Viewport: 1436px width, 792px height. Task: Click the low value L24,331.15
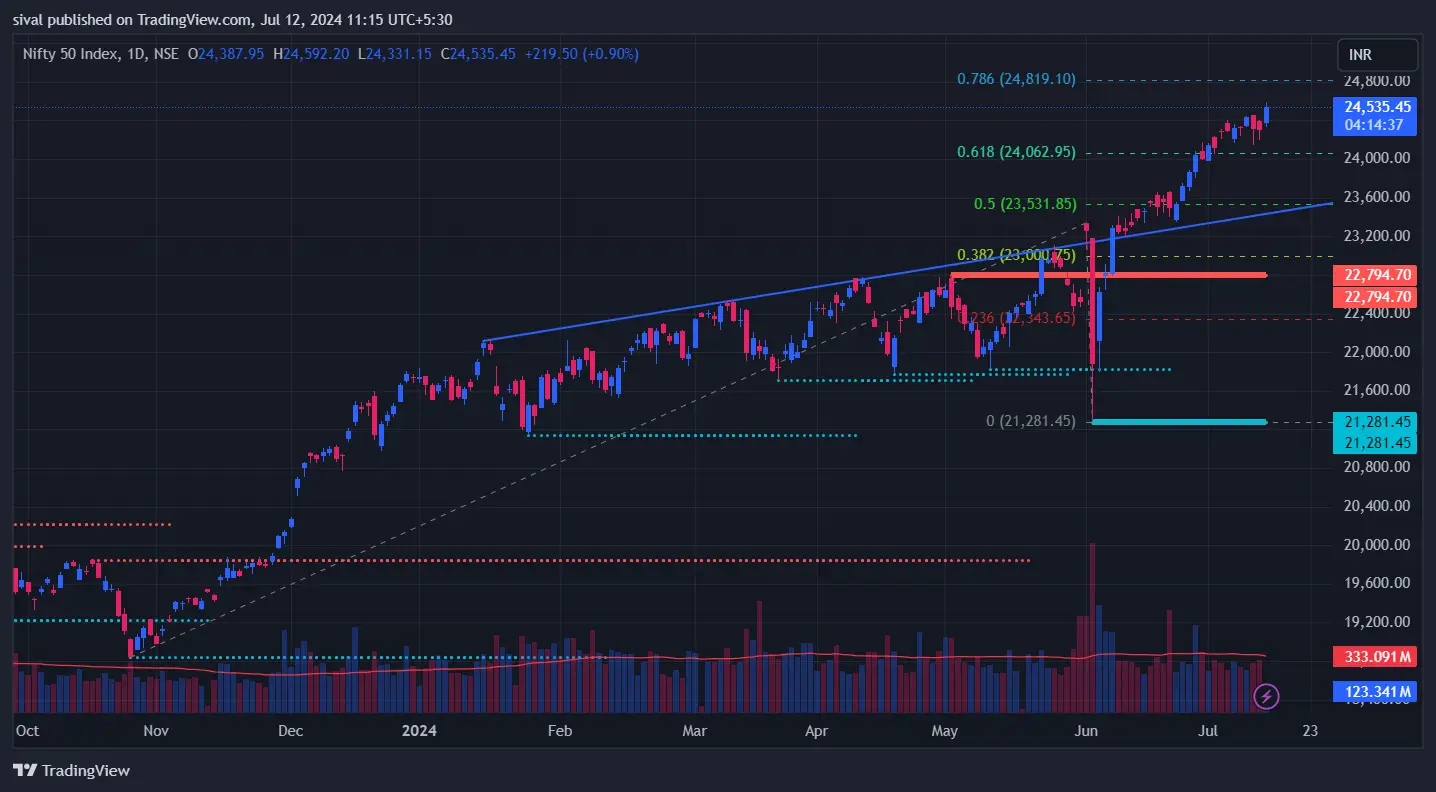pos(396,54)
